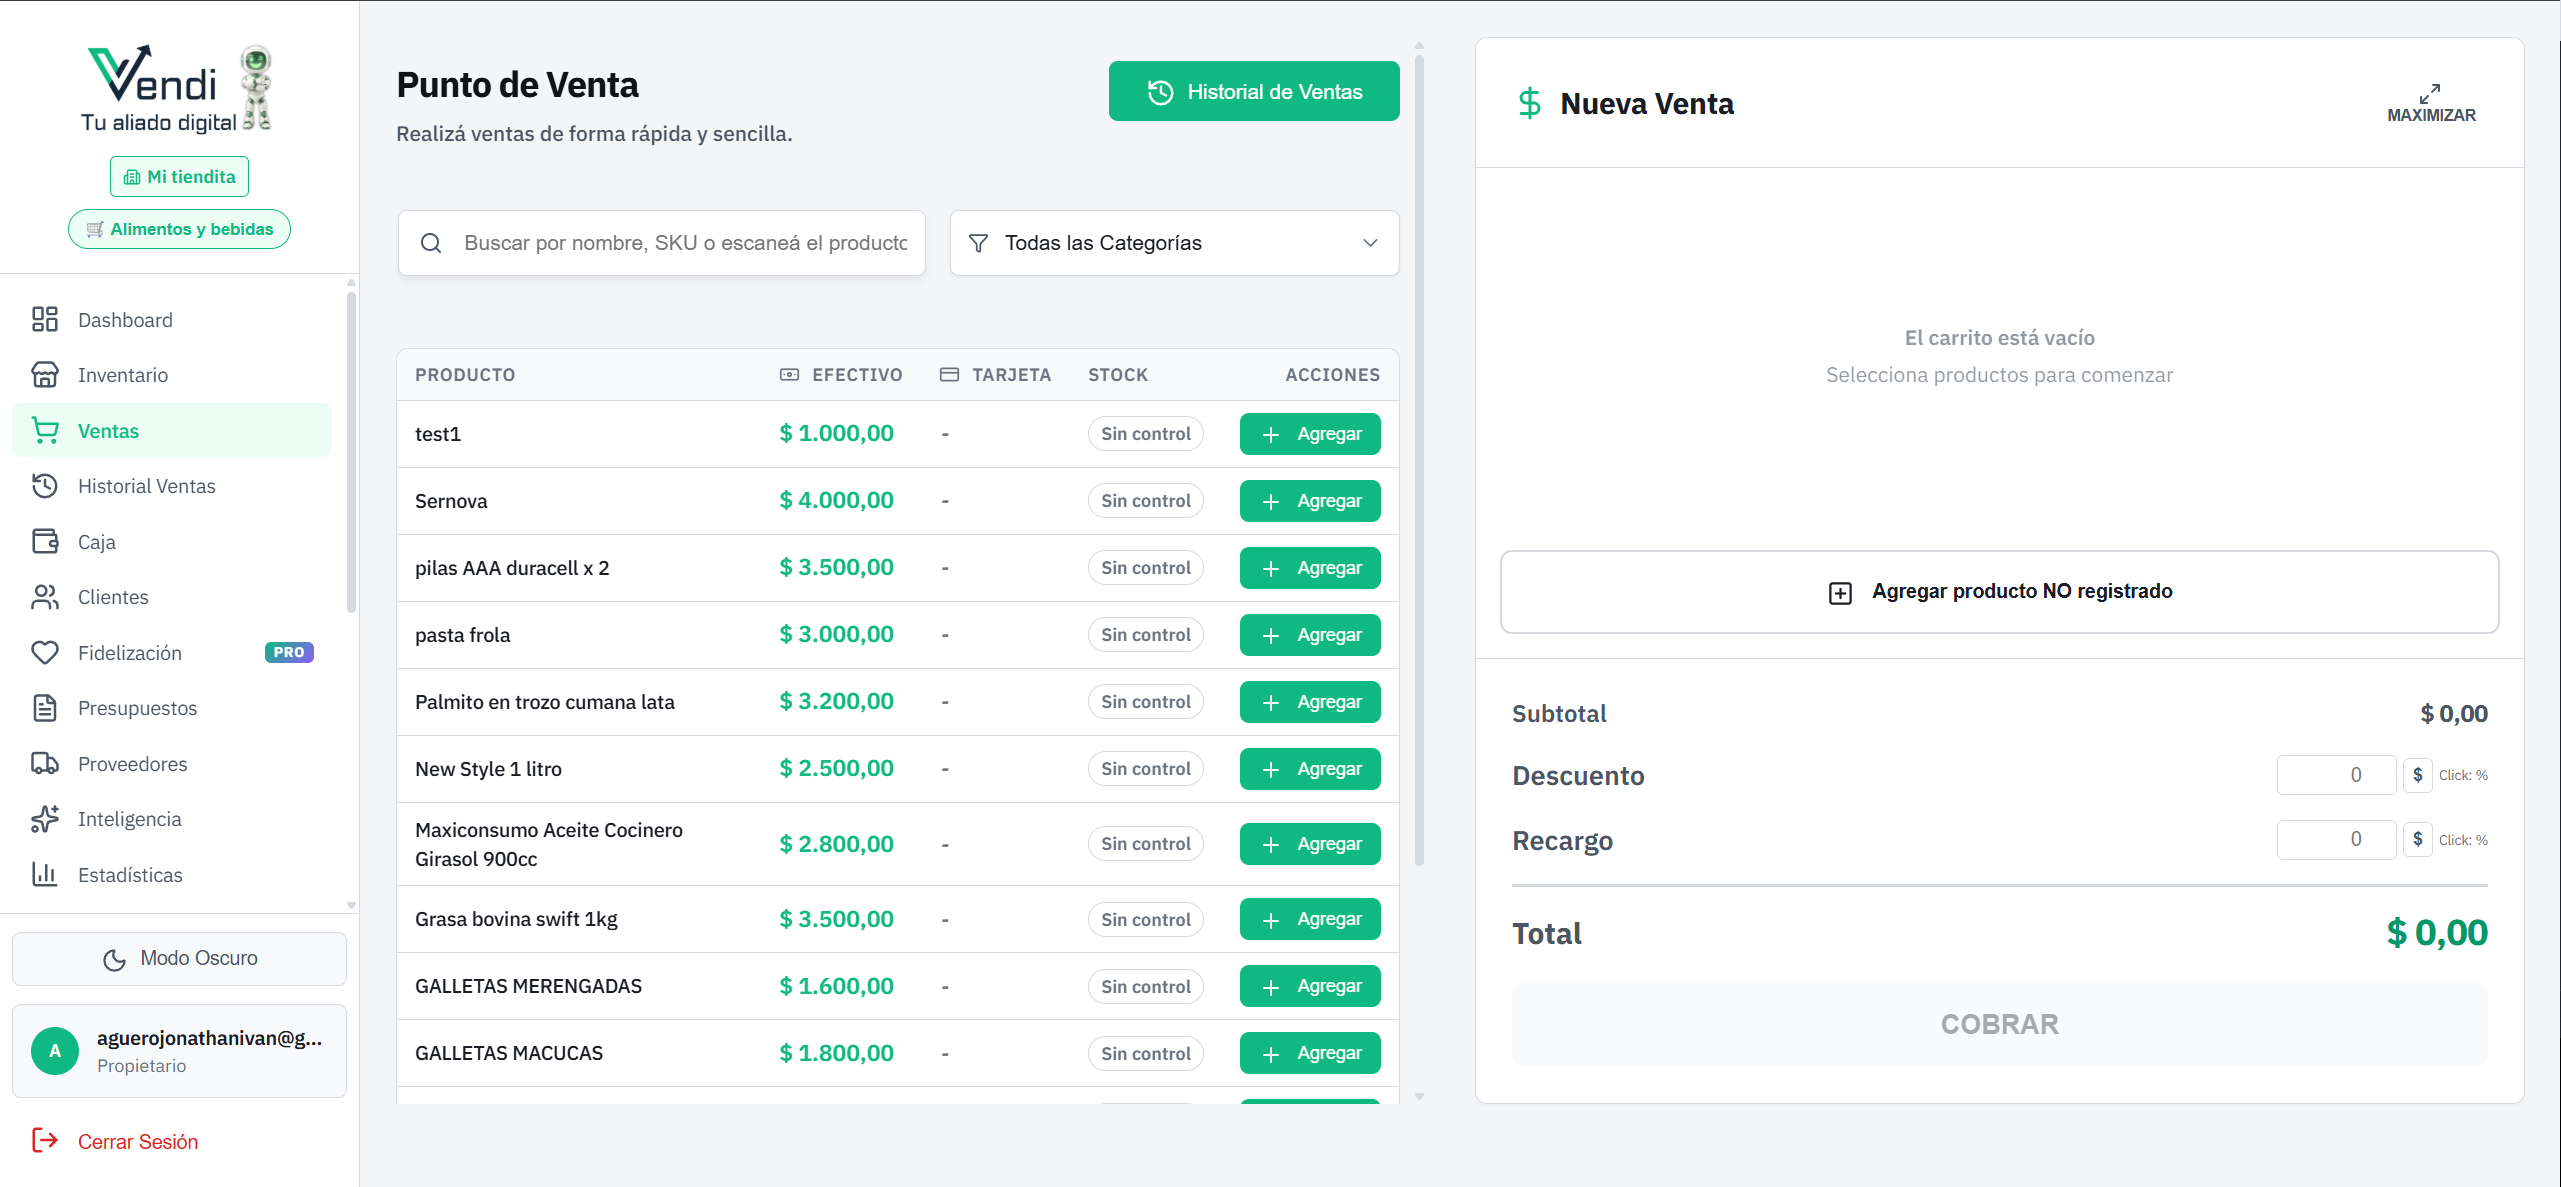The image size is (2561, 1187).
Task: Click the Dashboard grid icon in the sidebar
Action: 44,320
